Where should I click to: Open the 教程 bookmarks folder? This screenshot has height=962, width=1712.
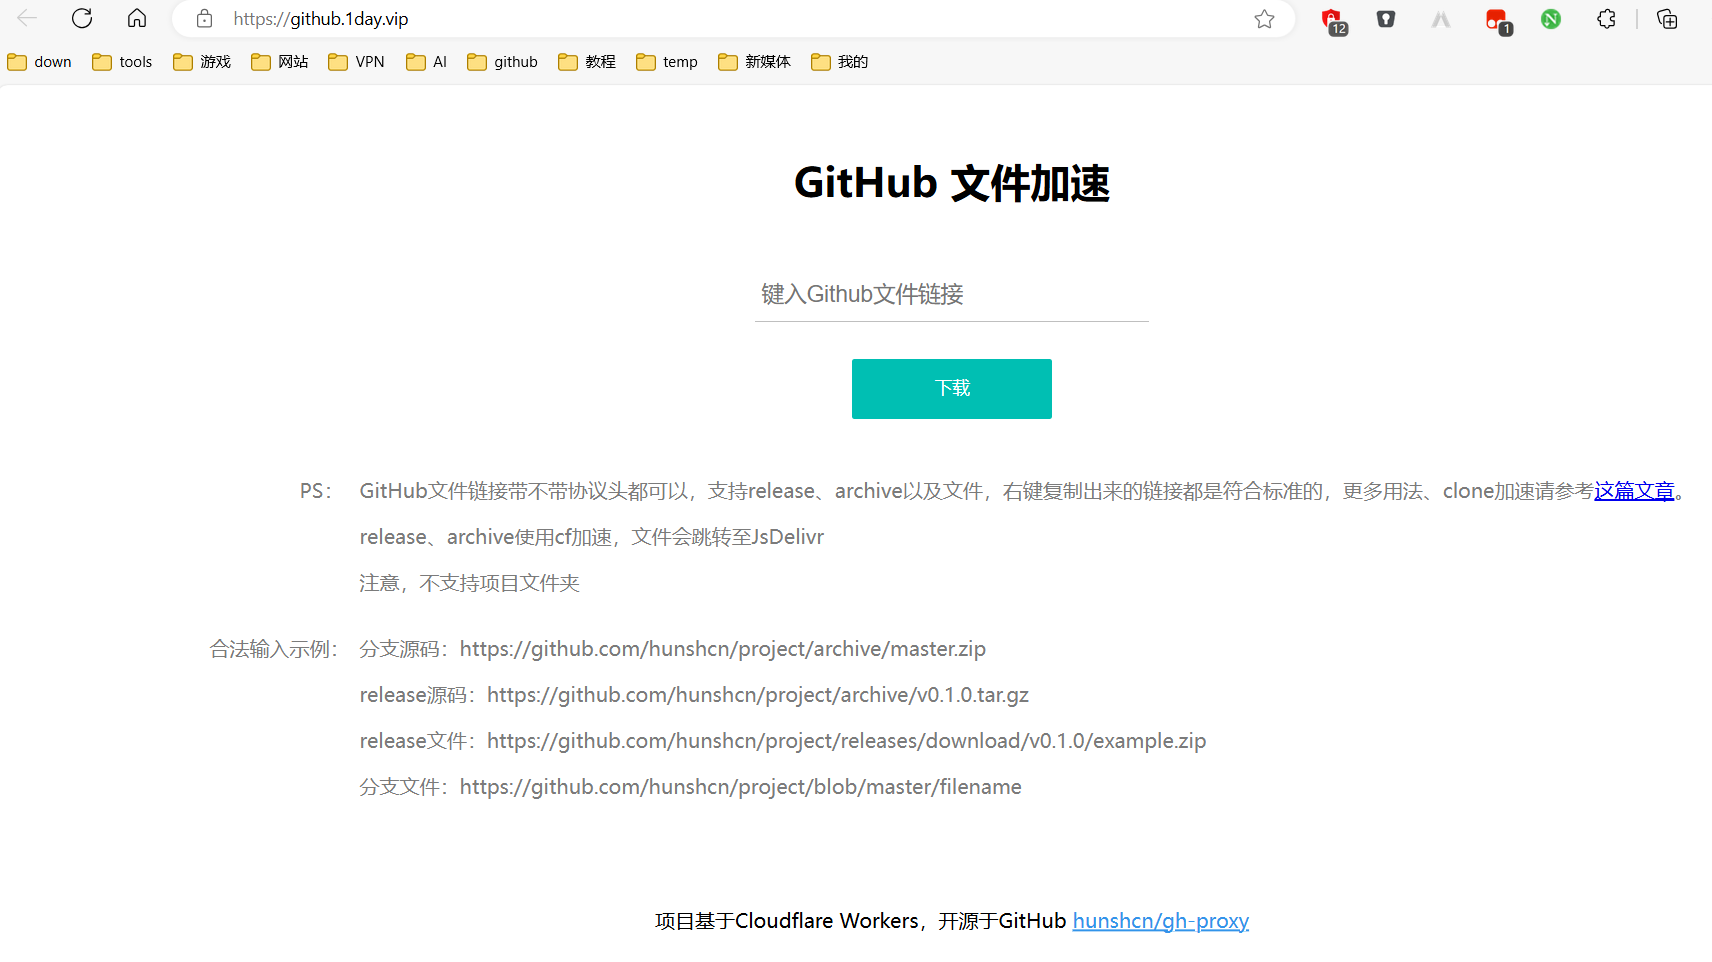[x=587, y=62]
